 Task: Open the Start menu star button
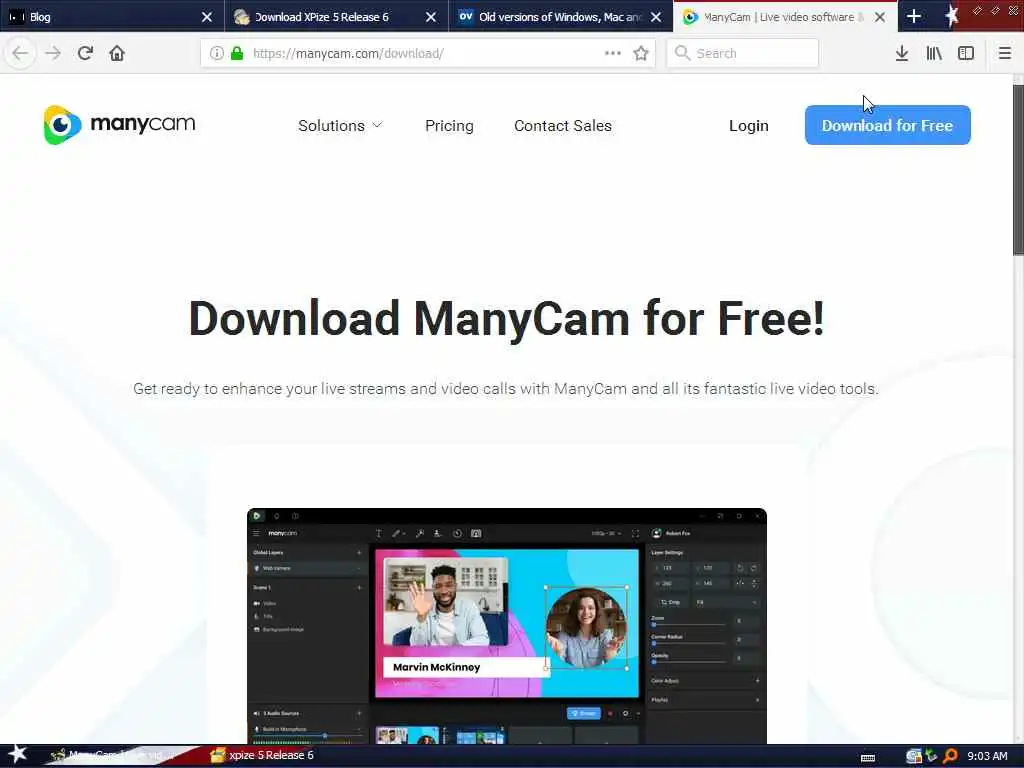pos(17,754)
